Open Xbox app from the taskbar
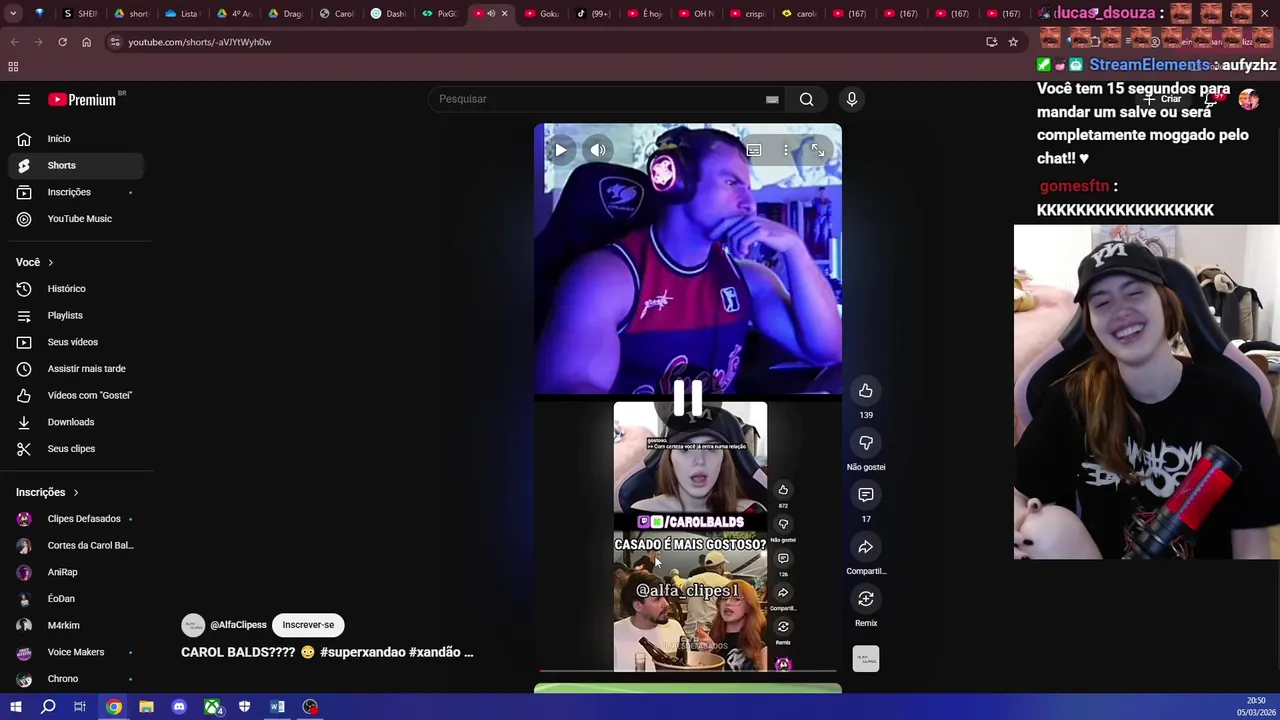Viewport: 1280px width, 720px height. pyautogui.click(x=212, y=707)
